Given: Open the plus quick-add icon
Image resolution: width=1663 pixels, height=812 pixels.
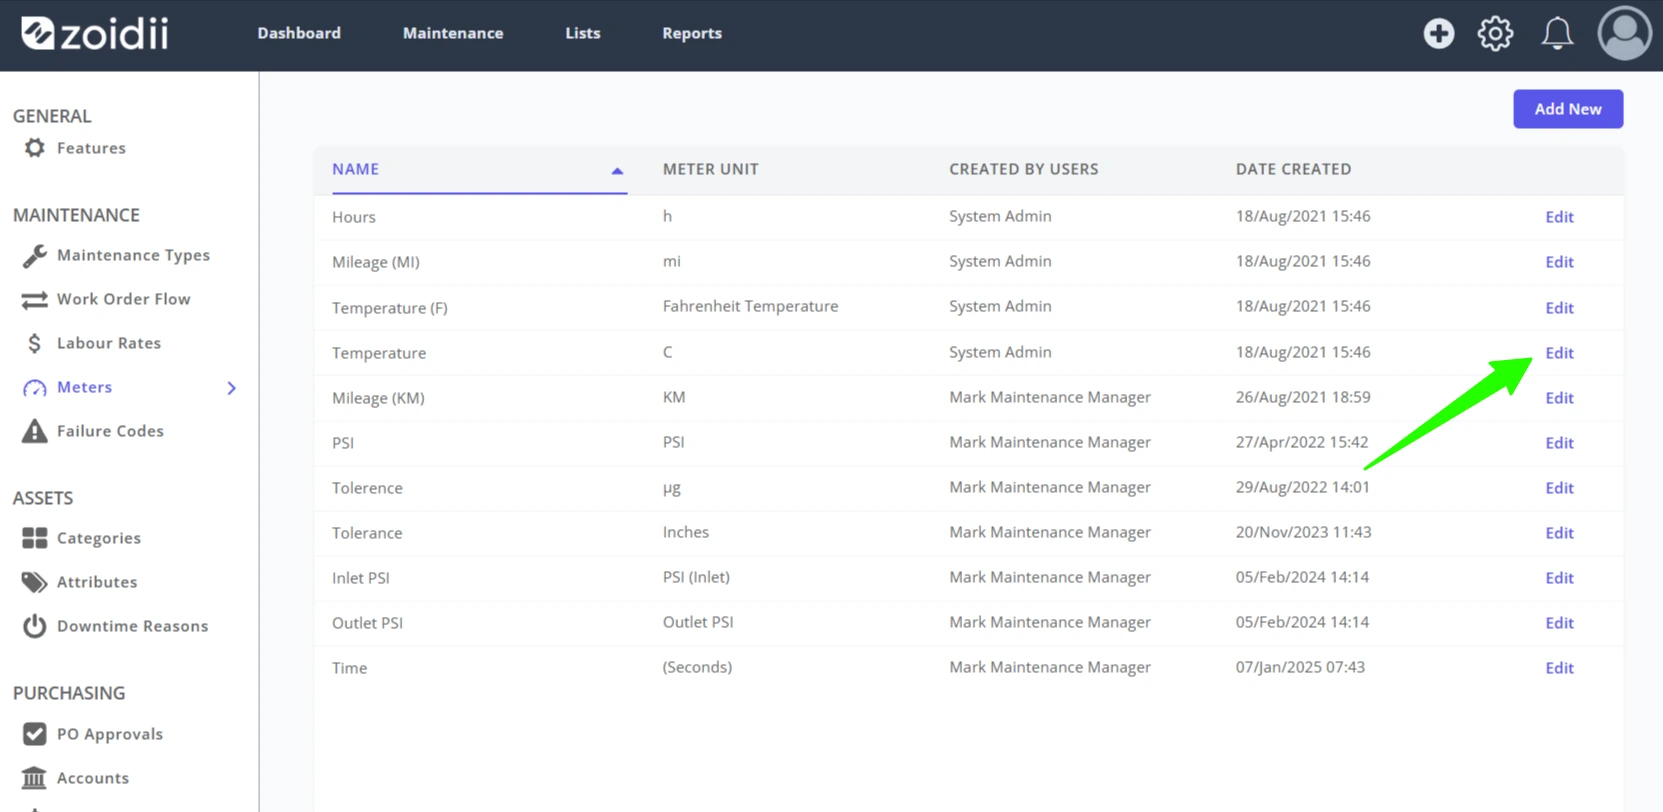Looking at the screenshot, I should pos(1438,34).
